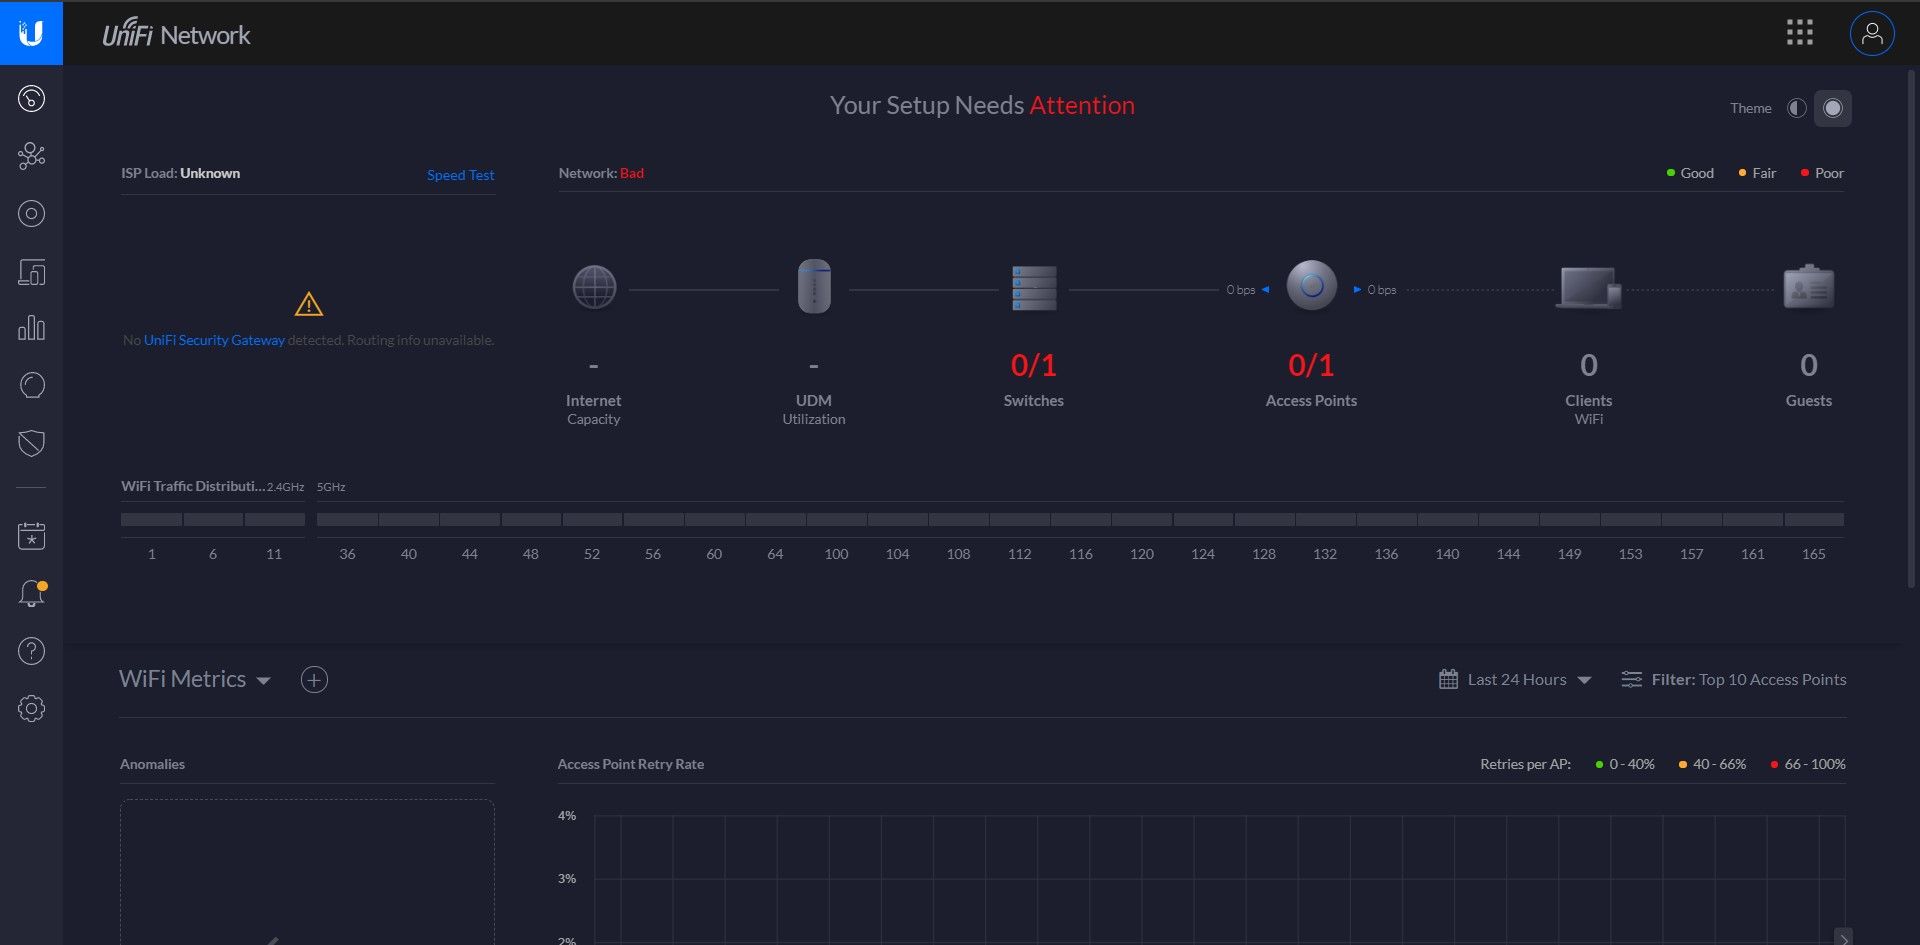
Task: Open Settings gear in sidebar
Action: 31,709
